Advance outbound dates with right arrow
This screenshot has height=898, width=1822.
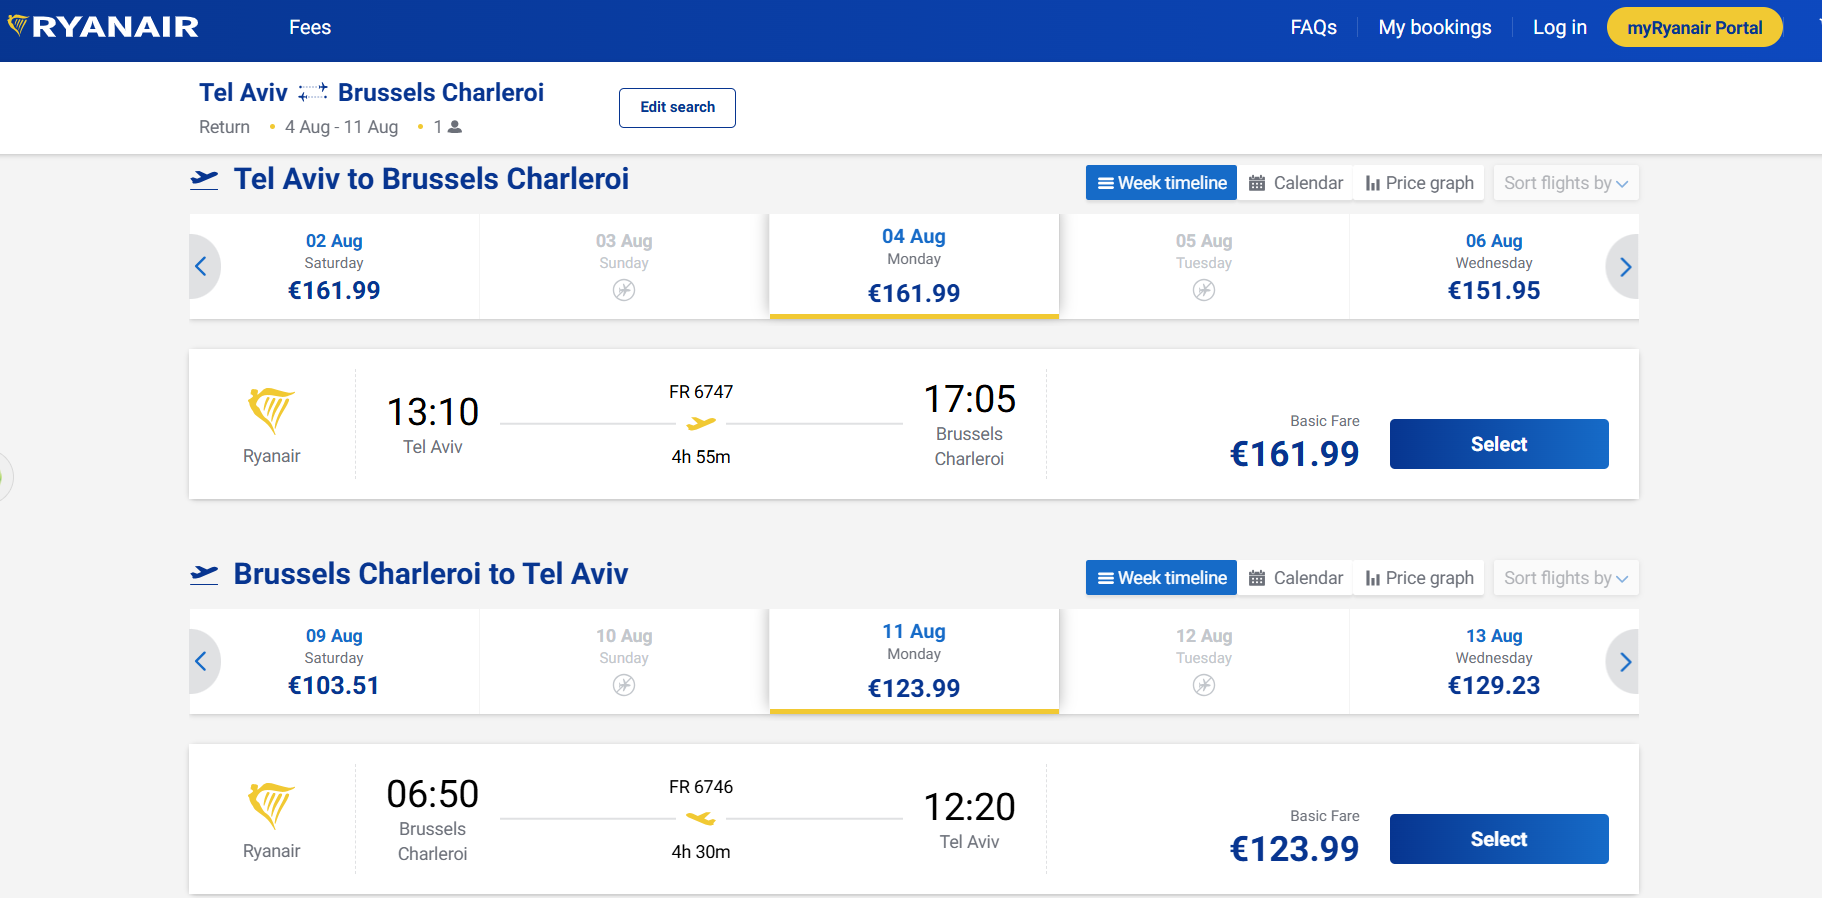point(1624,267)
